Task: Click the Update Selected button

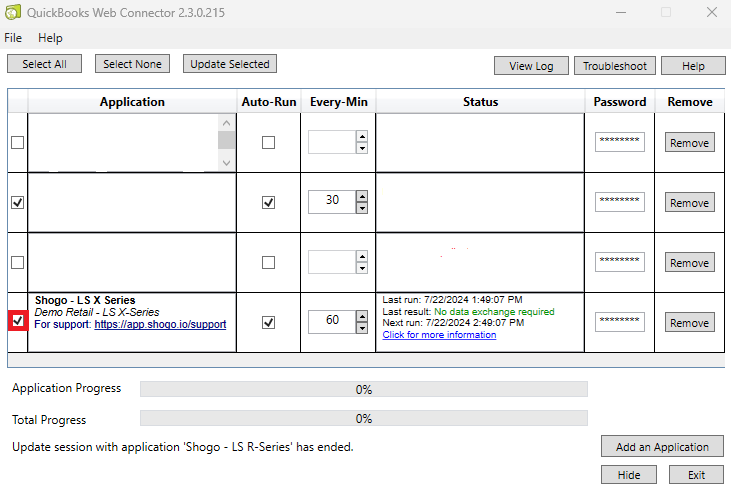Action: tap(230, 64)
